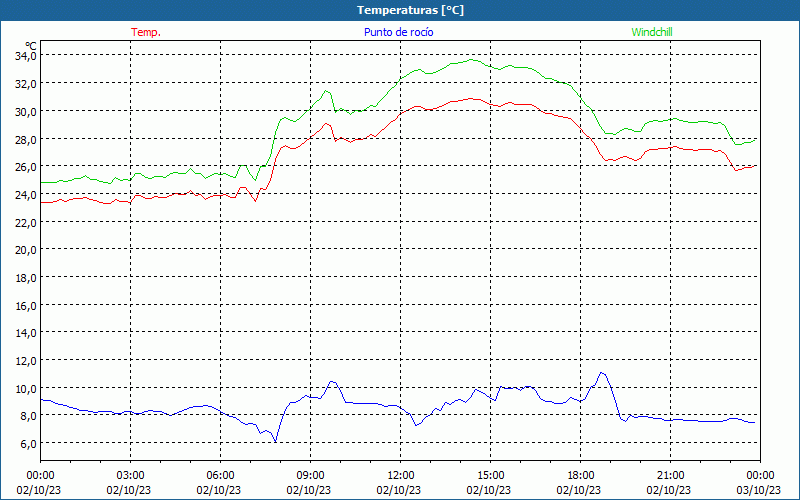
Task: Select the red 'Temp.' legend label
Action: [146, 32]
